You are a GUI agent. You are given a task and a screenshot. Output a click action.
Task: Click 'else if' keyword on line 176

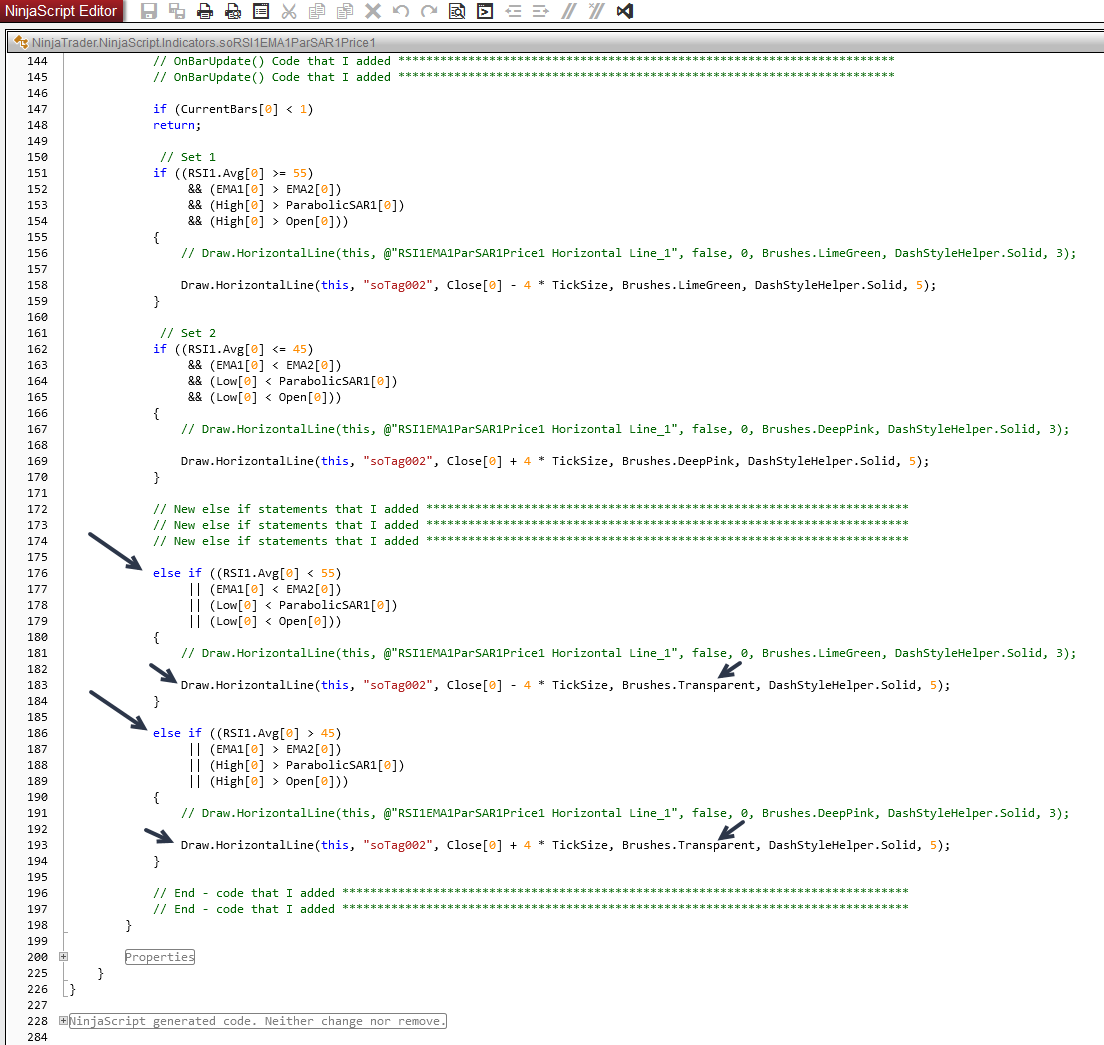pyautogui.click(x=177, y=573)
